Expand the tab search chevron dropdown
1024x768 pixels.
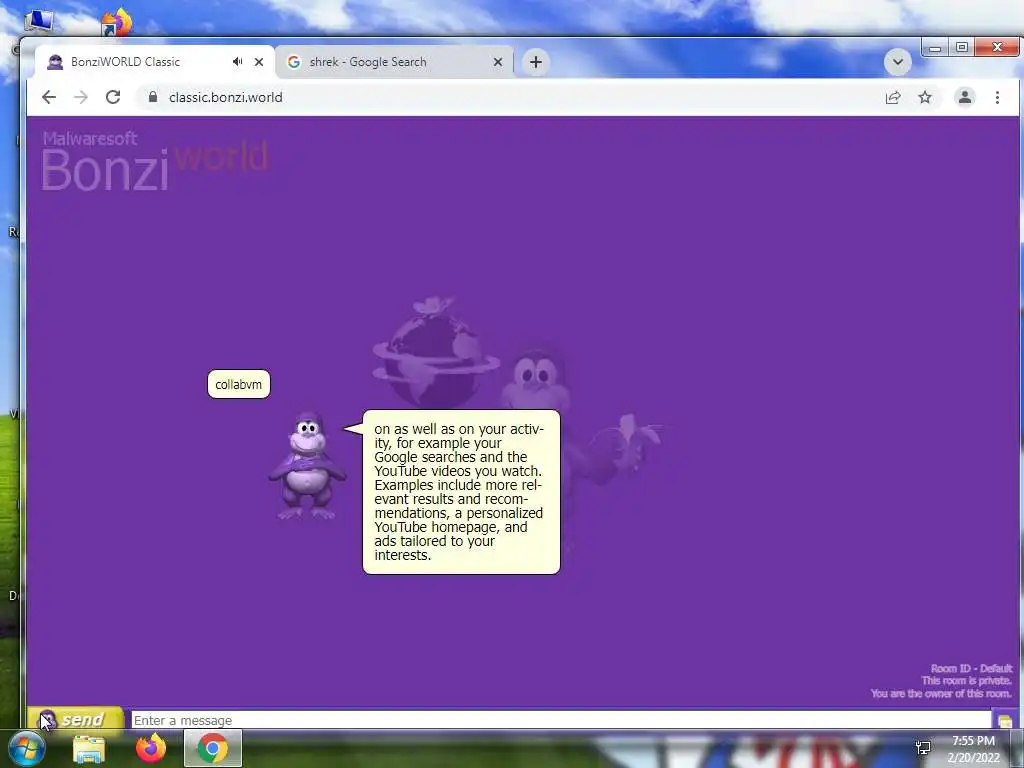(898, 62)
